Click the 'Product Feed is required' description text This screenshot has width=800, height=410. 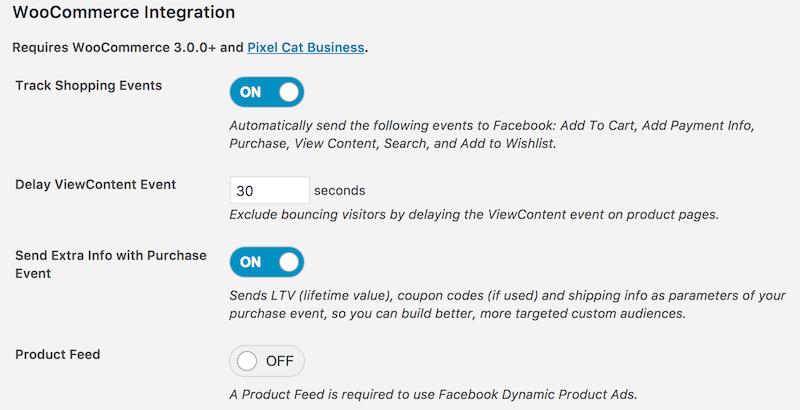(x=433, y=391)
